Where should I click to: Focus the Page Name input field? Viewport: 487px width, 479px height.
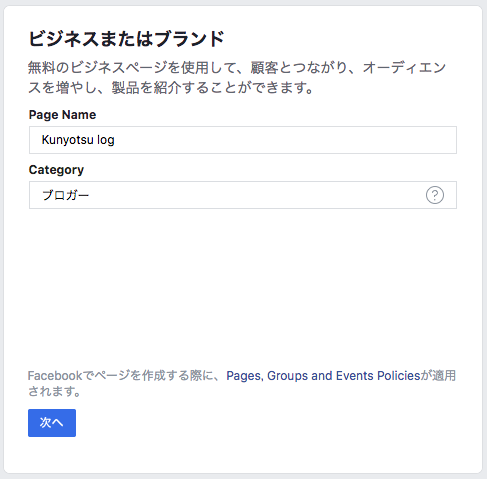coord(243,140)
